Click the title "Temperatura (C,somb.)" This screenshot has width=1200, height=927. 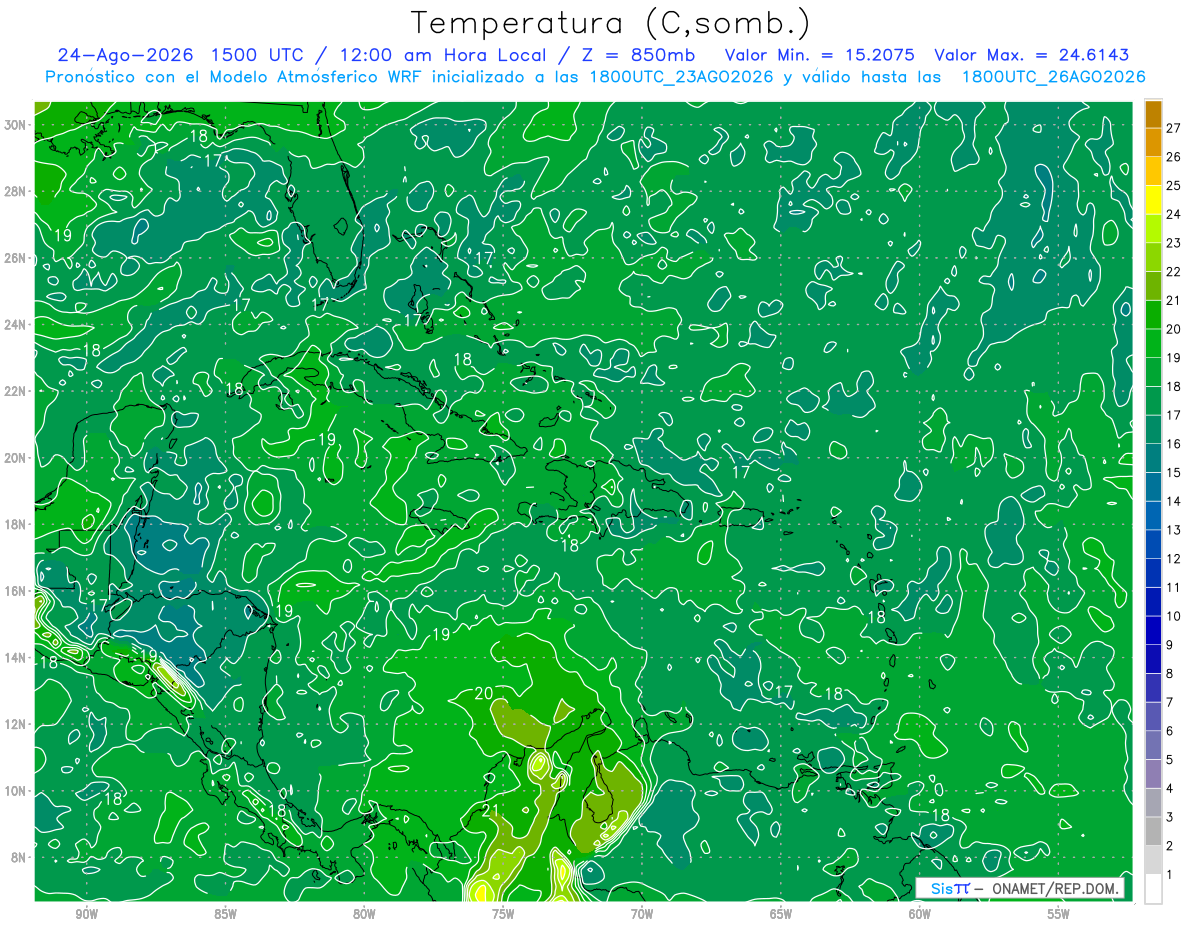(x=610, y=23)
